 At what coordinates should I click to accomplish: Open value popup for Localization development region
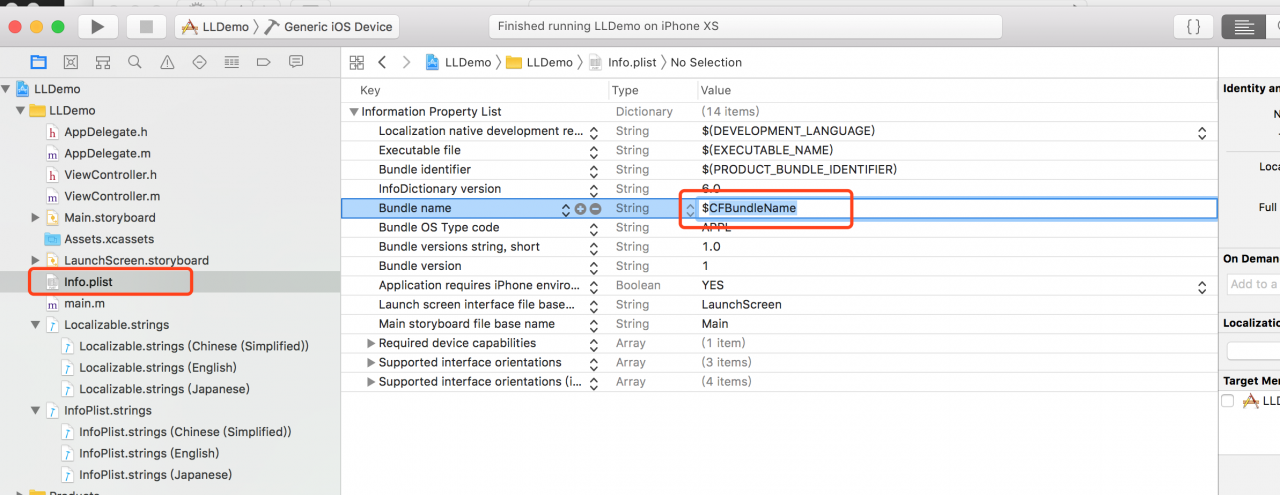tap(1202, 132)
